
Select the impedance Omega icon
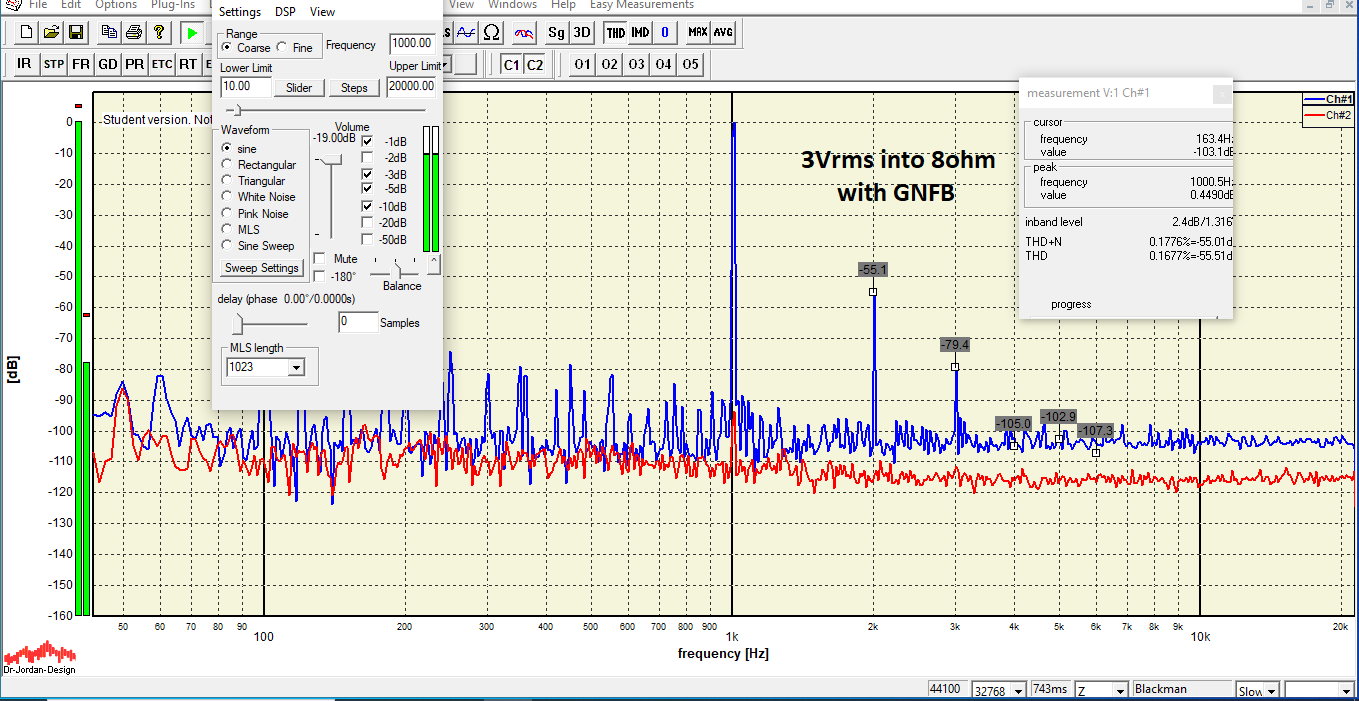click(491, 33)
